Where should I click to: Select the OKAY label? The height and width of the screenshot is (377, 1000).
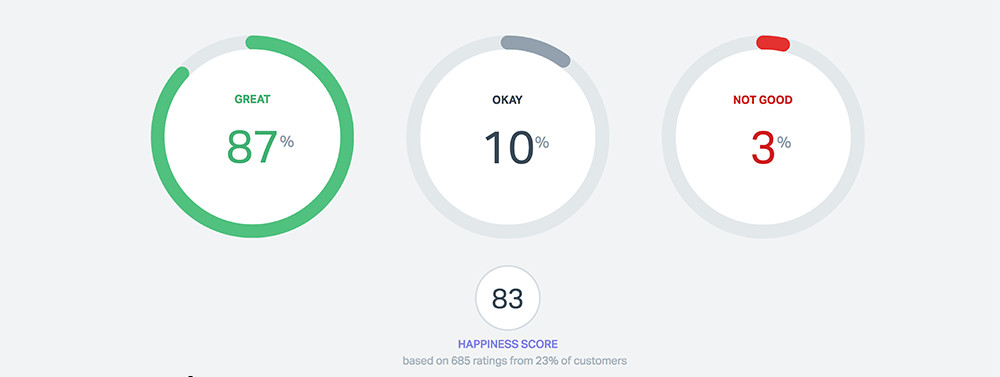tap(507, 100)
